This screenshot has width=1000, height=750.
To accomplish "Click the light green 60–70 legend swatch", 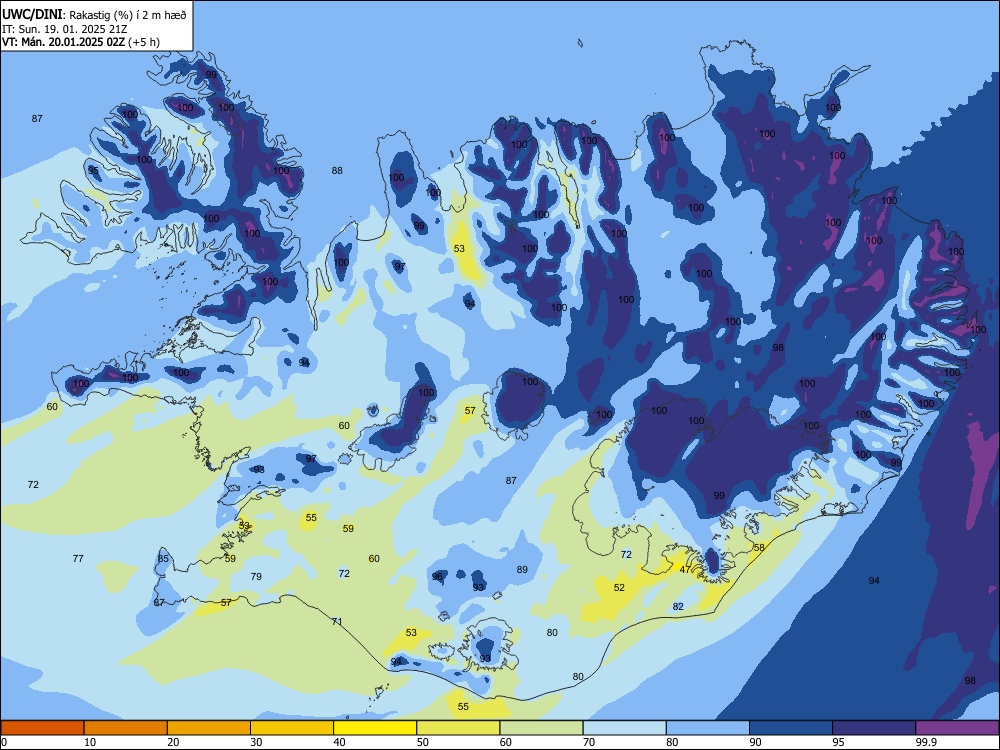I will tap(541, 728).
